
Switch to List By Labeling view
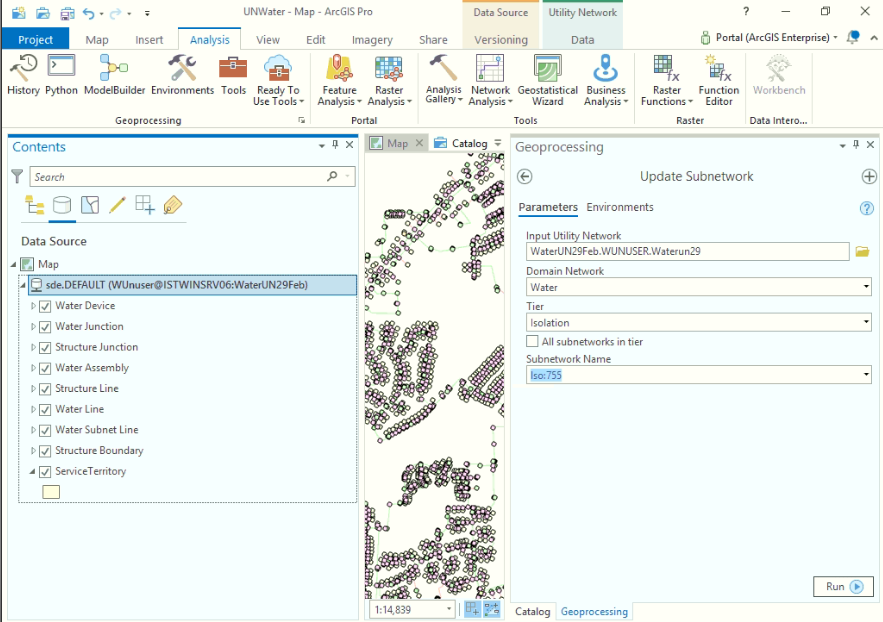tap(172, 205)
